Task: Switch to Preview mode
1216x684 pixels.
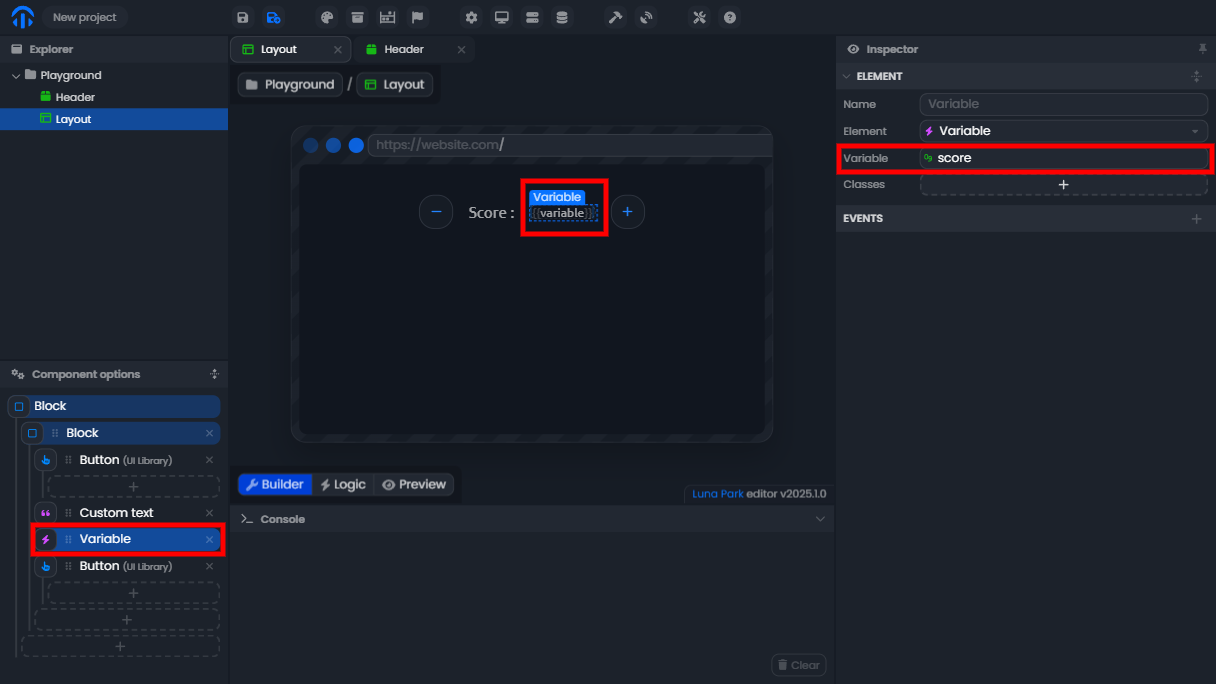Action: point(414,484)
